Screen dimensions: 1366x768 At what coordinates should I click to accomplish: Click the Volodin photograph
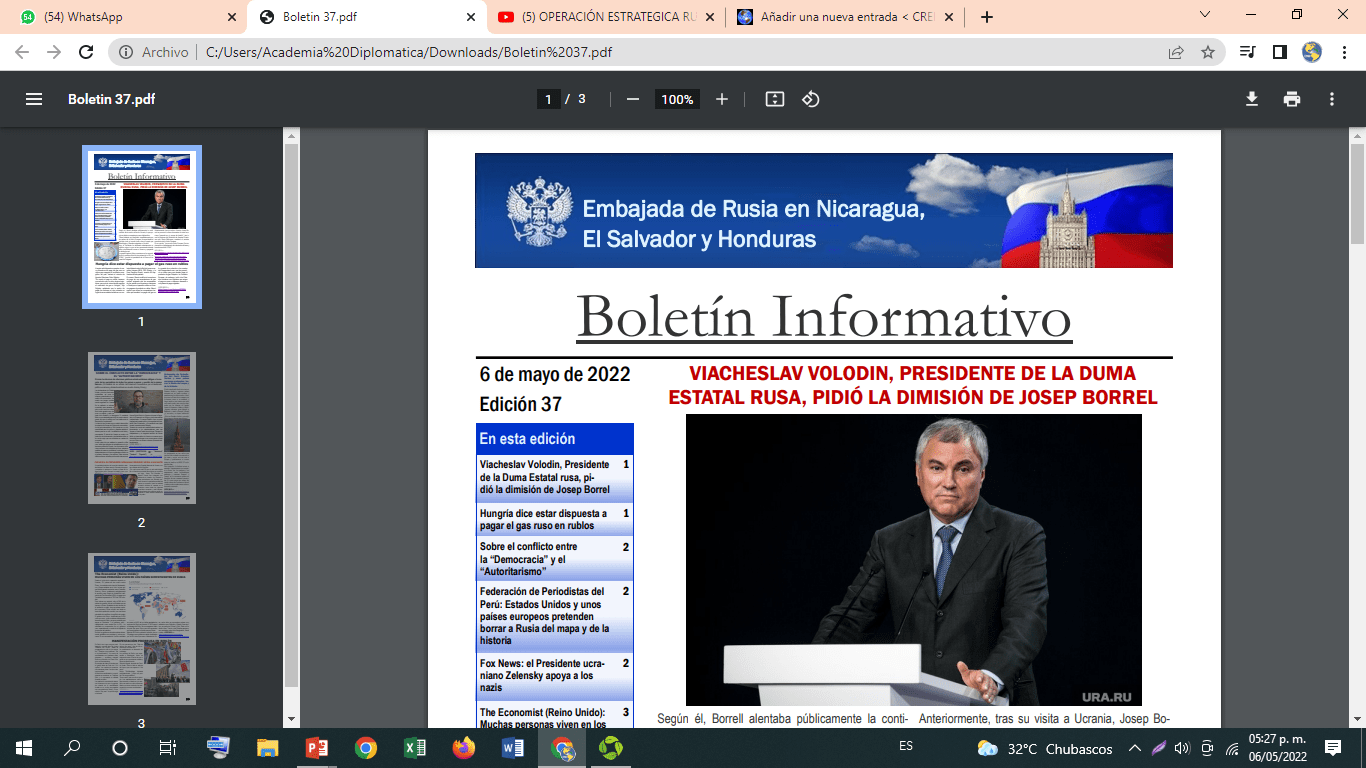point(914,560)
